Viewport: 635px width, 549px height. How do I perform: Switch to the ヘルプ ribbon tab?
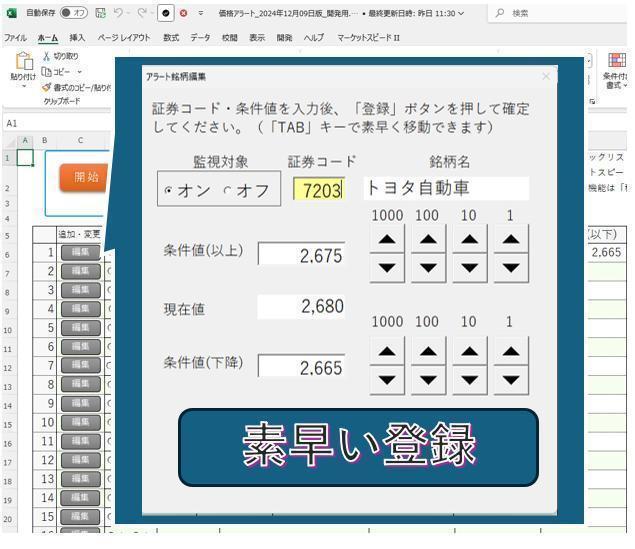pyautogui.click(x=314, y=38)
